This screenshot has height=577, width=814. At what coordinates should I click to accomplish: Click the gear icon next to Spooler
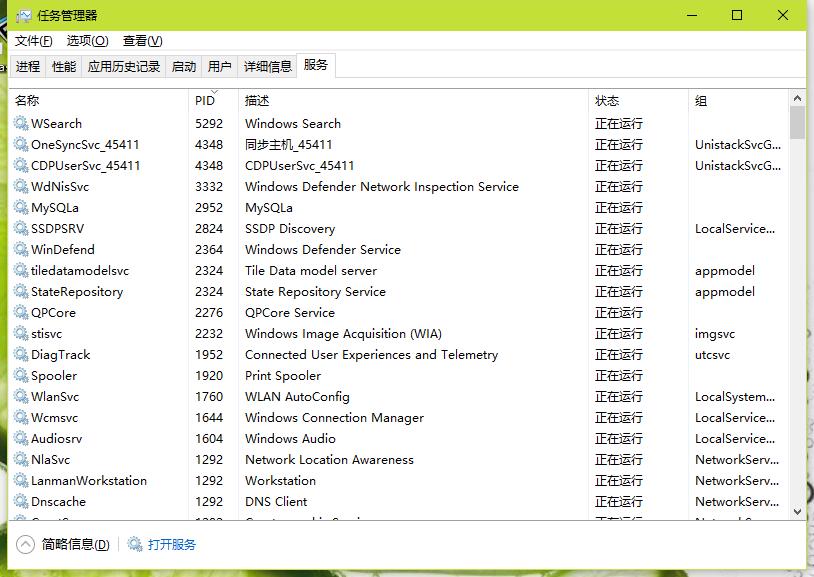pyautogui.click(x=21, y=375)
